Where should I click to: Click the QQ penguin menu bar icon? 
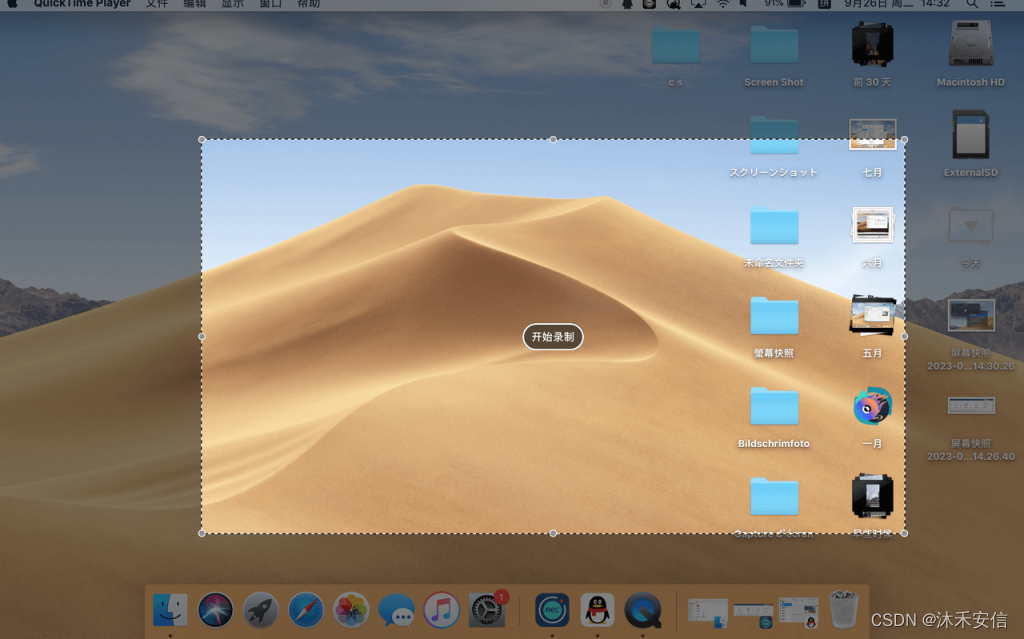point(627,3)
